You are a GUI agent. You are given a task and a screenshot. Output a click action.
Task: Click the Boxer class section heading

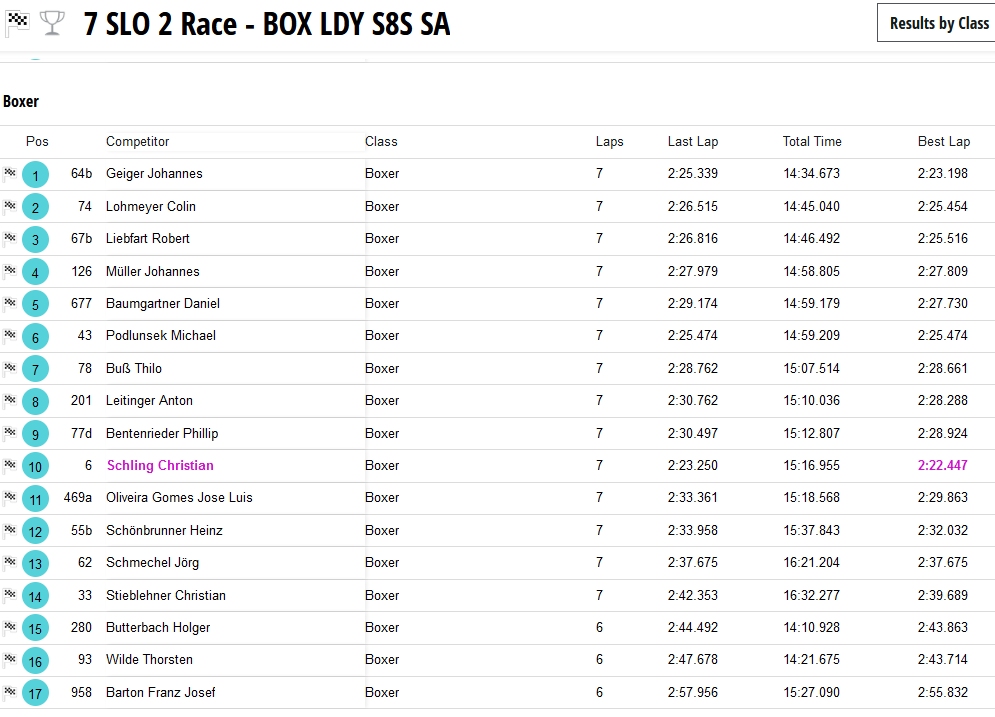pyautogui.click(x=21, y=101)
